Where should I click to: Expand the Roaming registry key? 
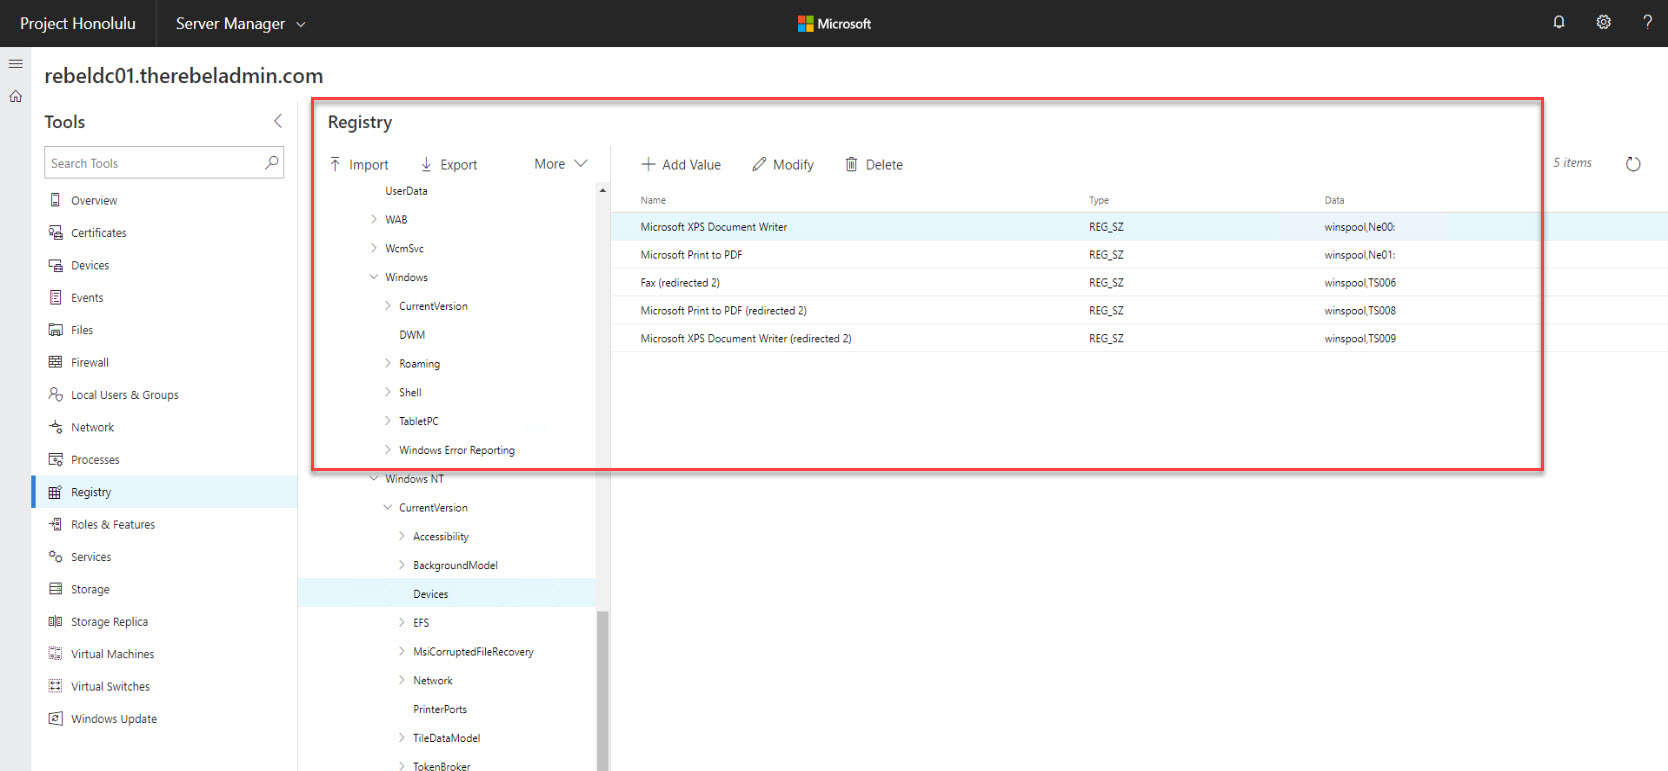pyautogui.click(x=388, y=363)
